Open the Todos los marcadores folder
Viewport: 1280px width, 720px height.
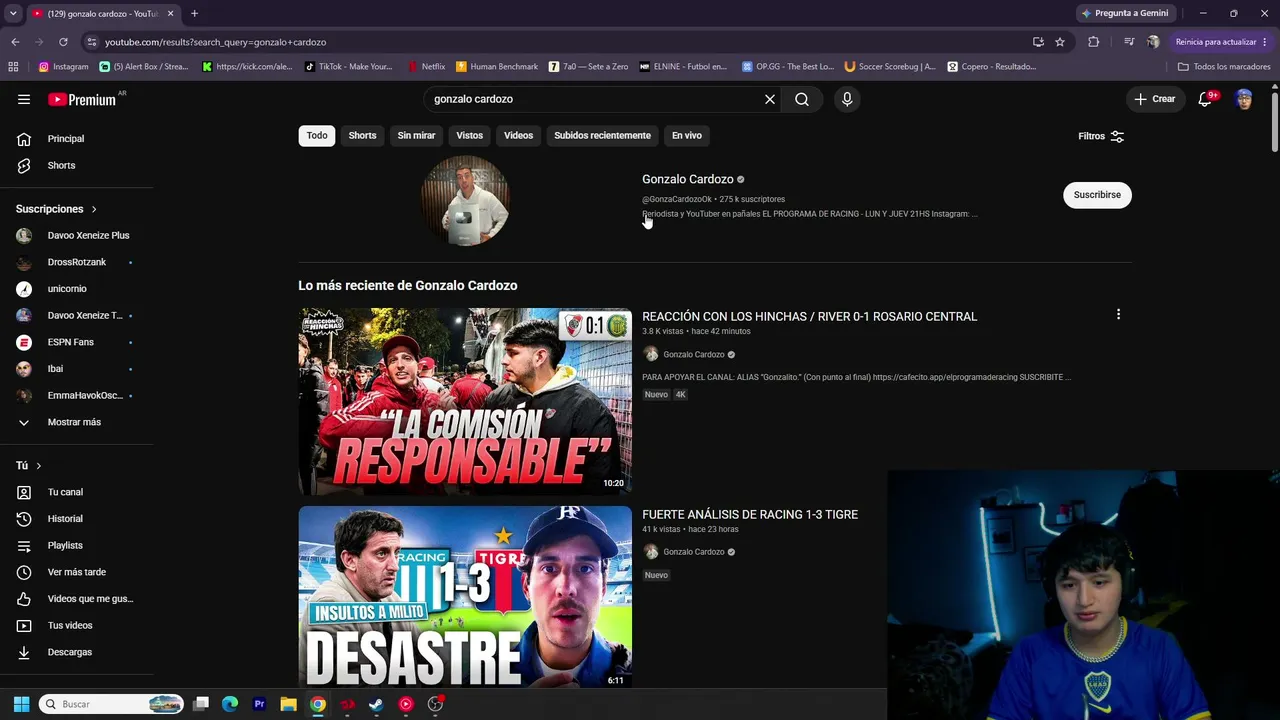[1224, 67]
